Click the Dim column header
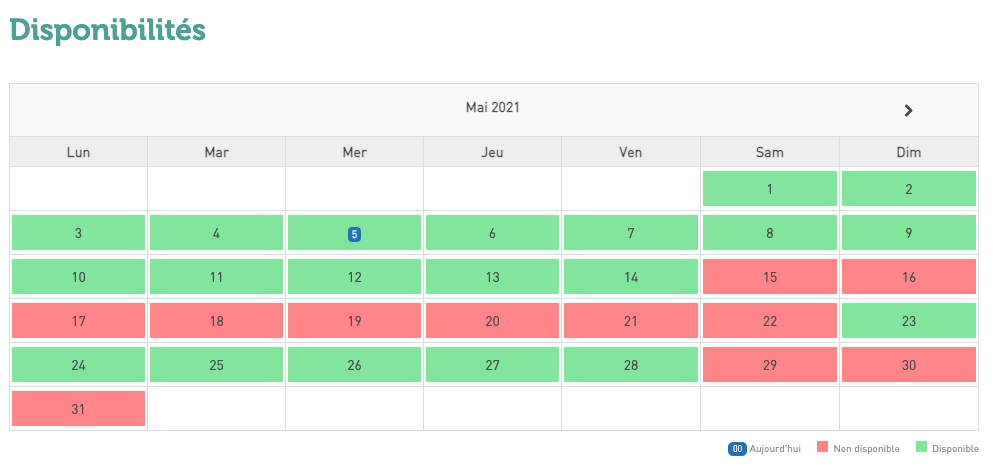Image resolution: width=998 pixels, height=466 pixels. coord(908,152)
